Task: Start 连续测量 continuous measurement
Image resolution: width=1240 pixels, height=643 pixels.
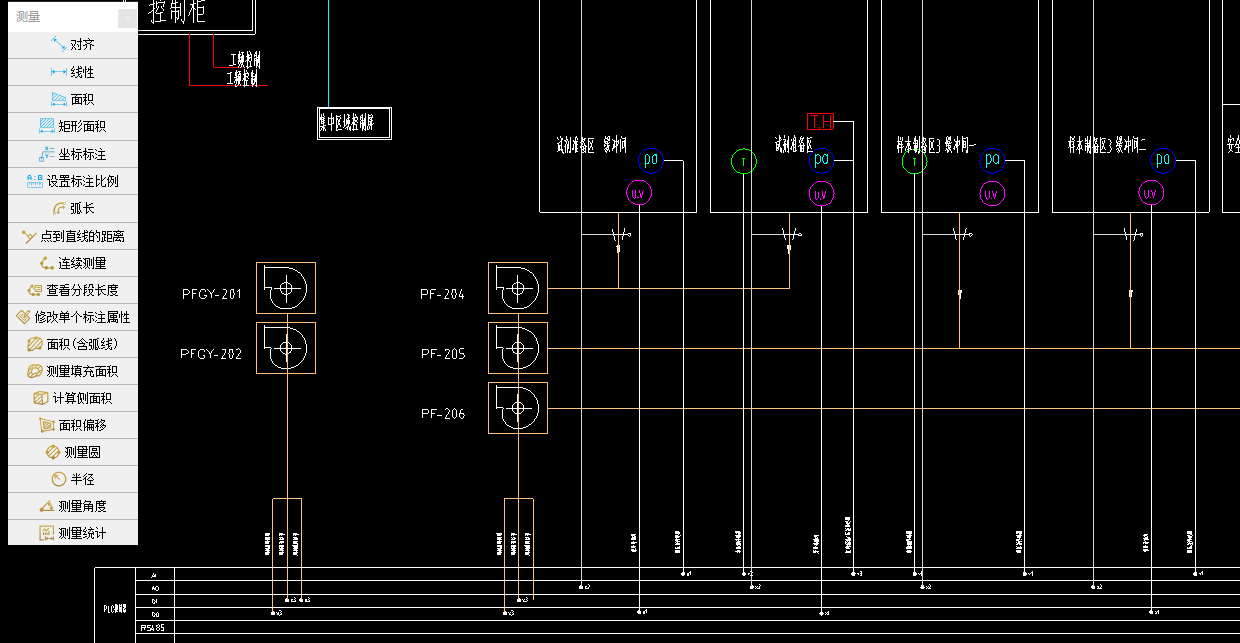Action: (72, 263)
